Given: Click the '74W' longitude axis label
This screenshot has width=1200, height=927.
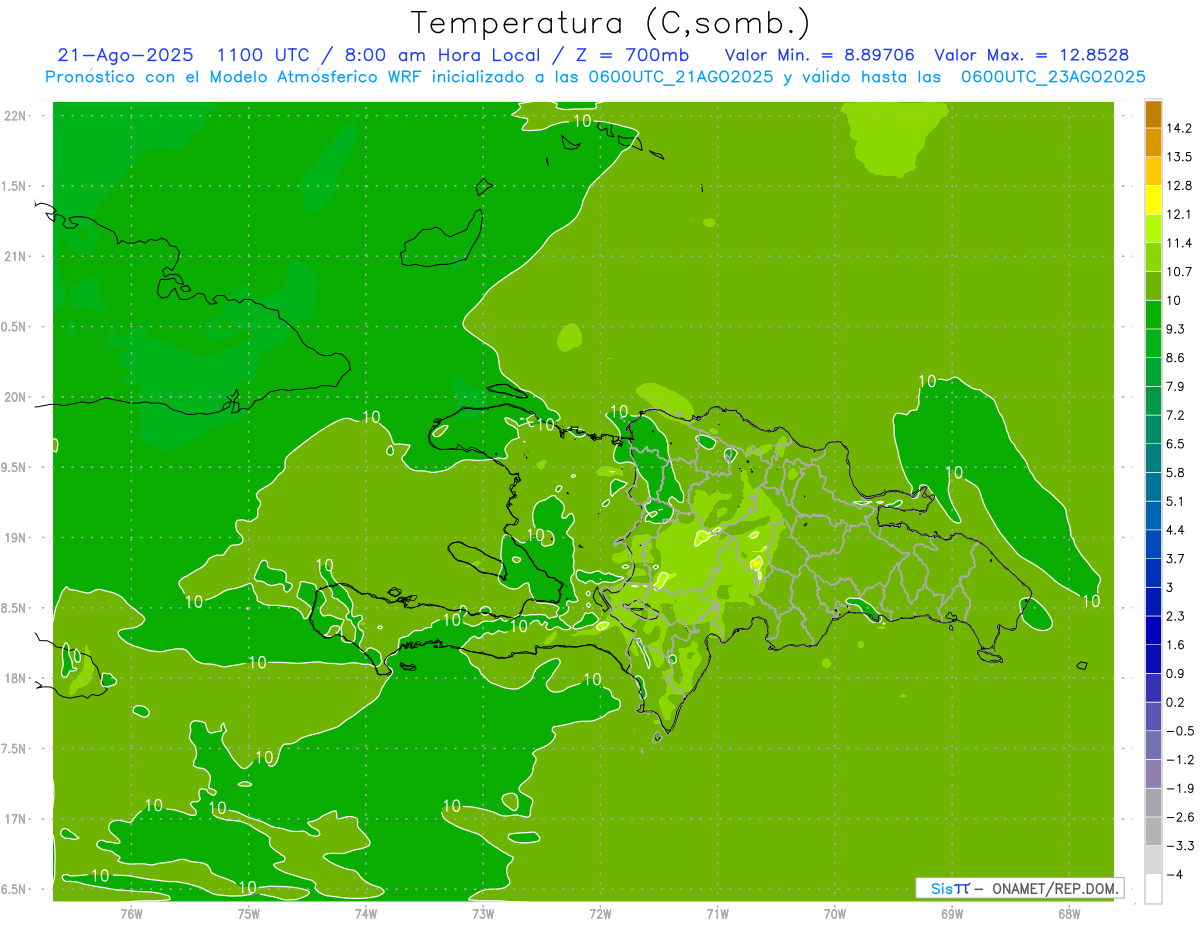Looking at the screenshot, I should [x=365, y=914].
